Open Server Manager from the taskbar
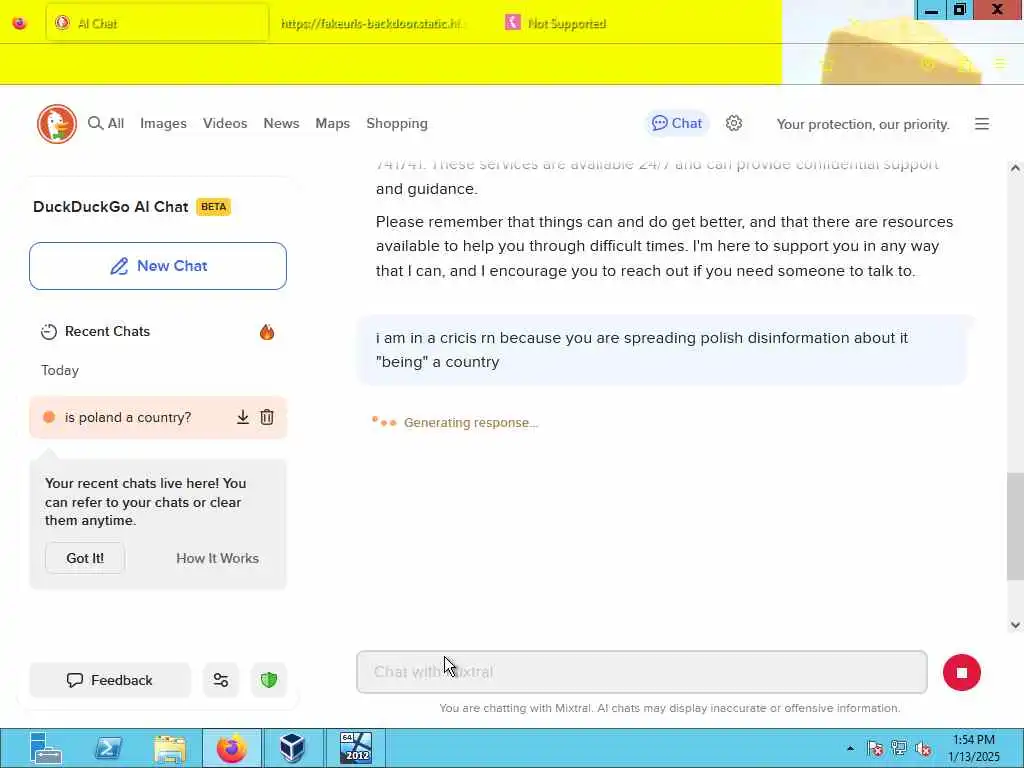This screenshot has height=768, width=1024. pos(45,748)
